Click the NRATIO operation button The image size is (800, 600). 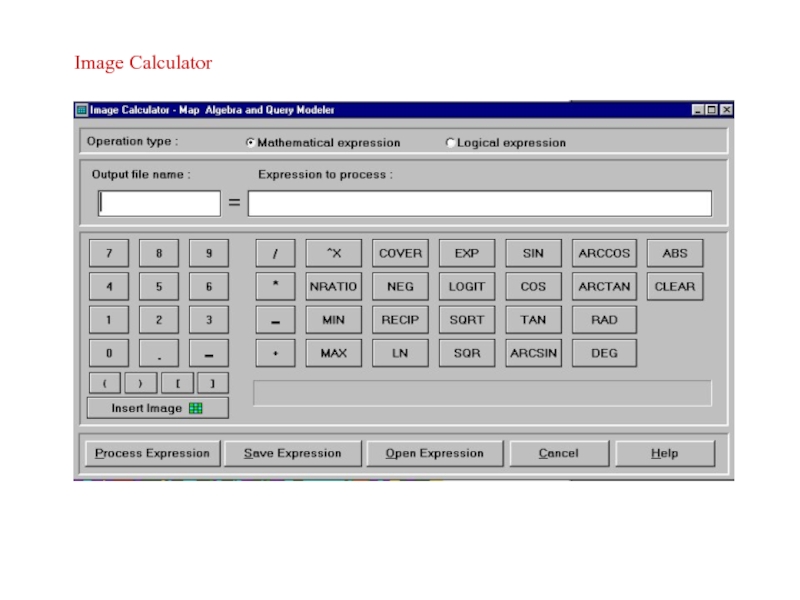click(333, 287)
